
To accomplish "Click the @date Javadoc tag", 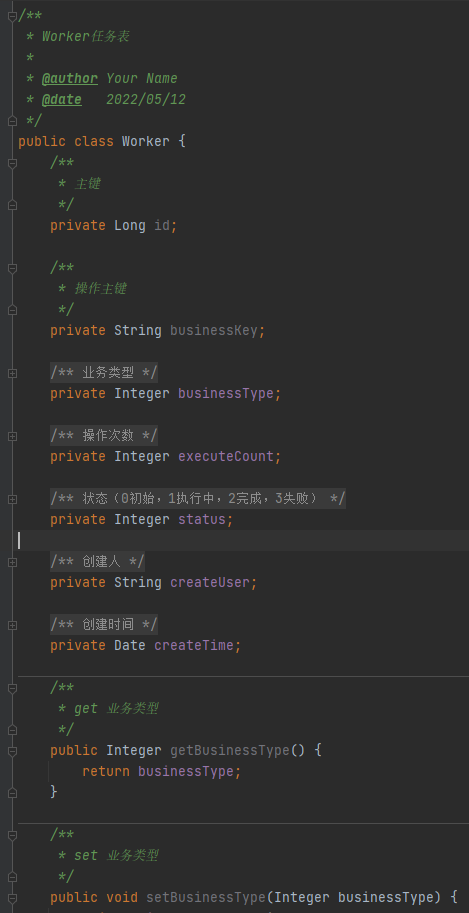I will [62, 100].
